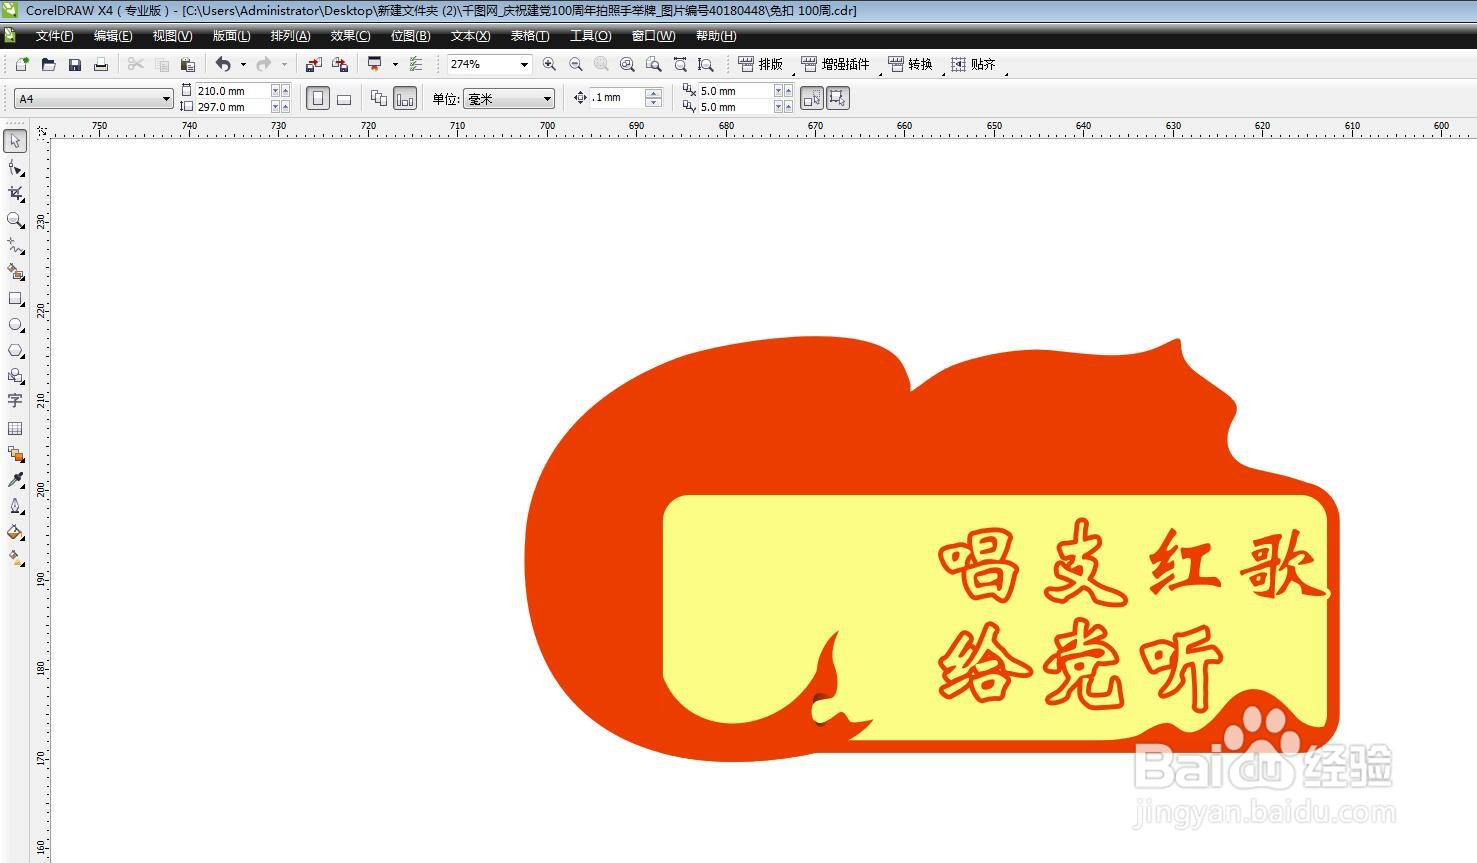1477x863 pixels.
Task: Select the Crop tool
Action: (x=15, y=193)
